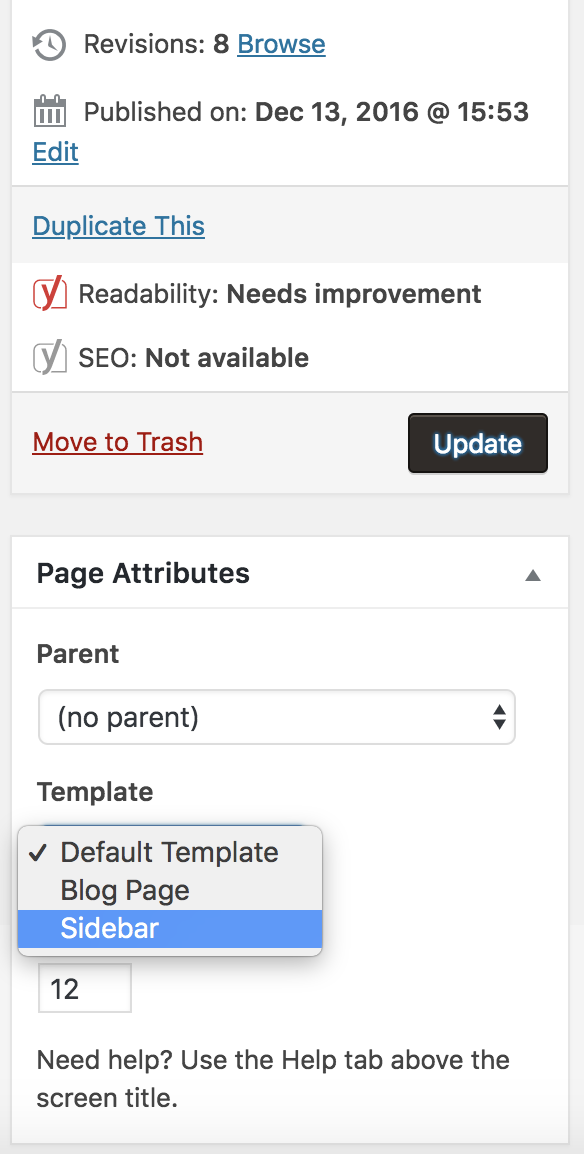The image size is (584, 1154).
Task: Move the page to Trash
Action: (x=118, y=442)
